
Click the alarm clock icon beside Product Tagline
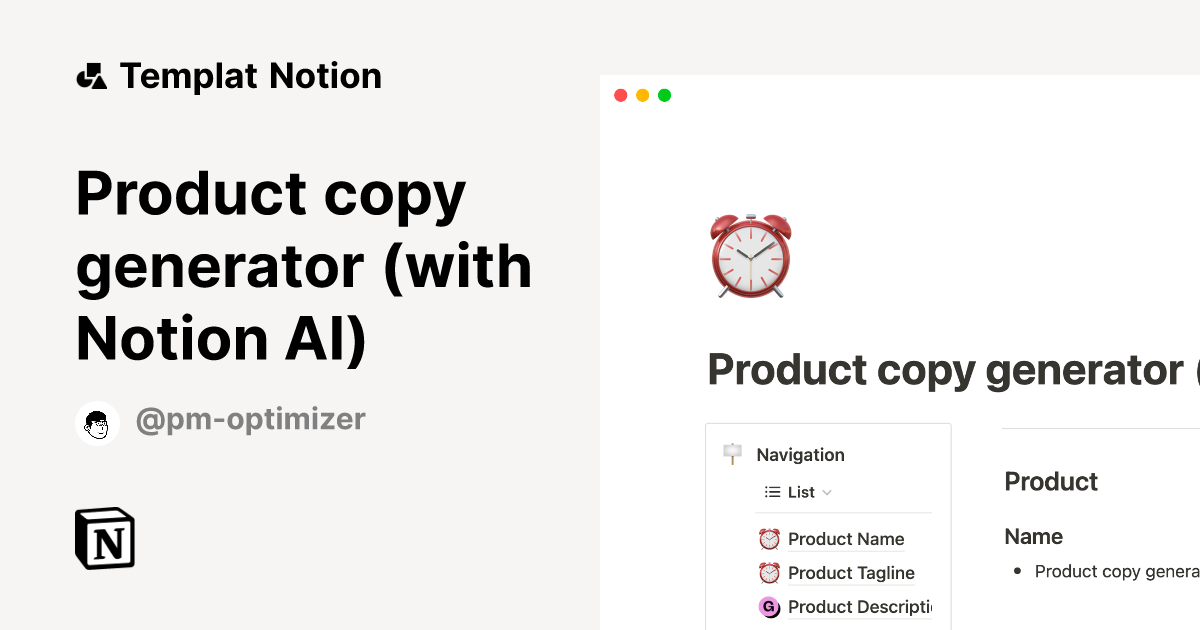pyautogui.click(x=769, y=573)
